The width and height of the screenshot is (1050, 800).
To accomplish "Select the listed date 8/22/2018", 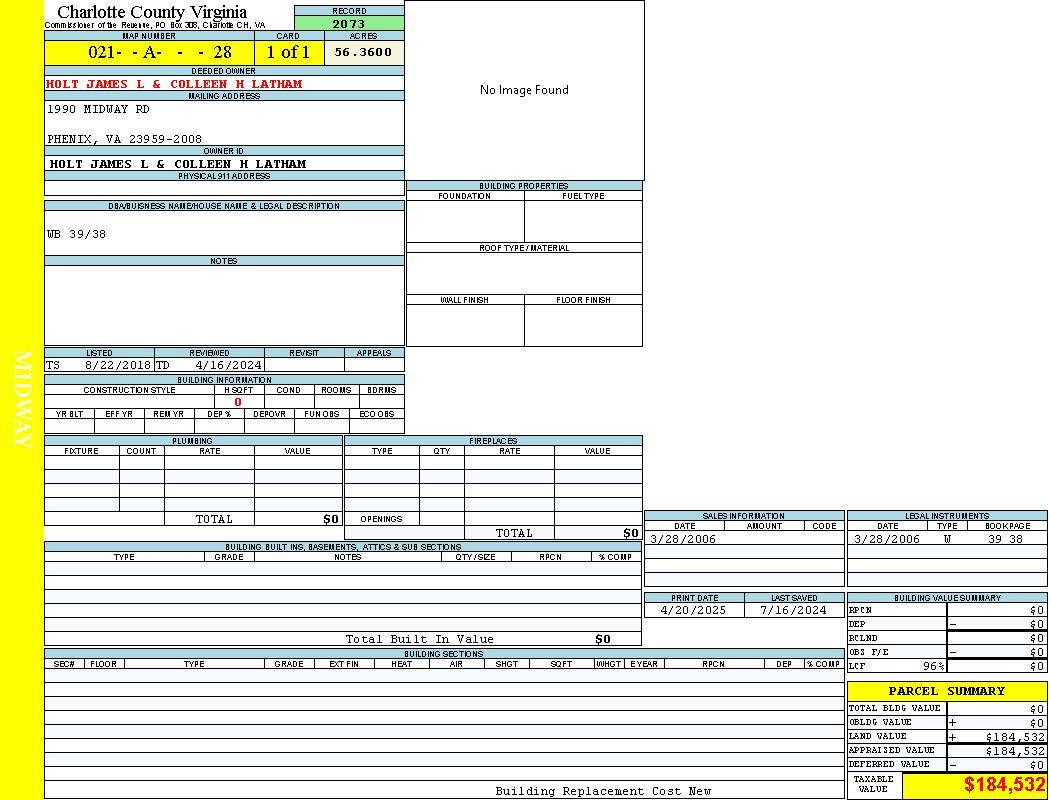I will click(117, 365).
